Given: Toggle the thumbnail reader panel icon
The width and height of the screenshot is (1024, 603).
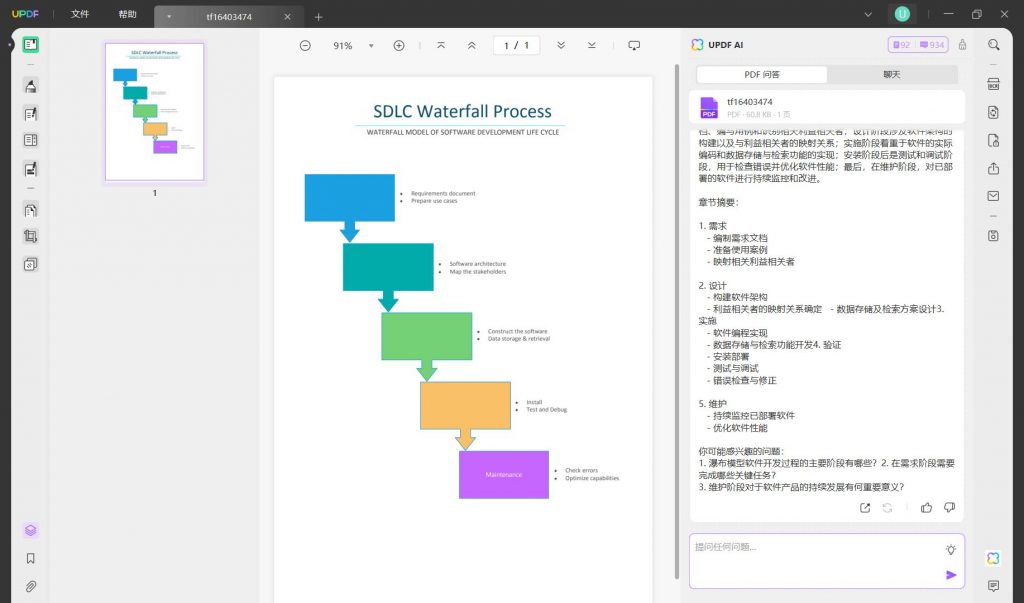Looking at the screenshot, I should (30, 44).
